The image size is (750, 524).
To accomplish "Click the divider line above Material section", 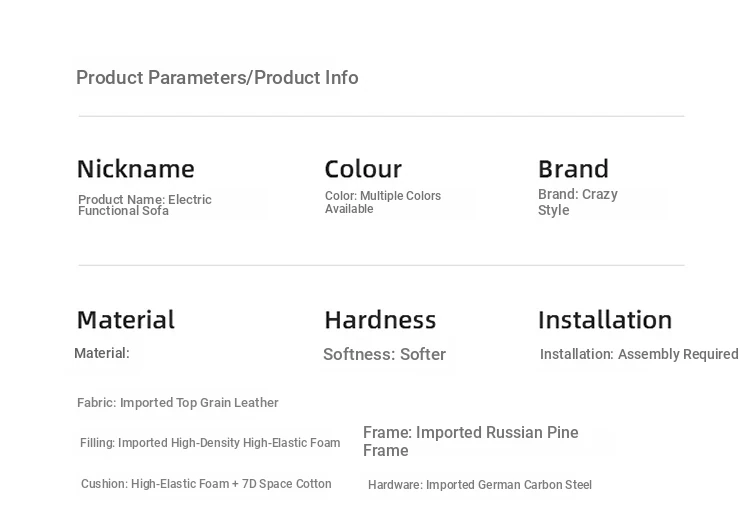I will (x=381, y=265).
